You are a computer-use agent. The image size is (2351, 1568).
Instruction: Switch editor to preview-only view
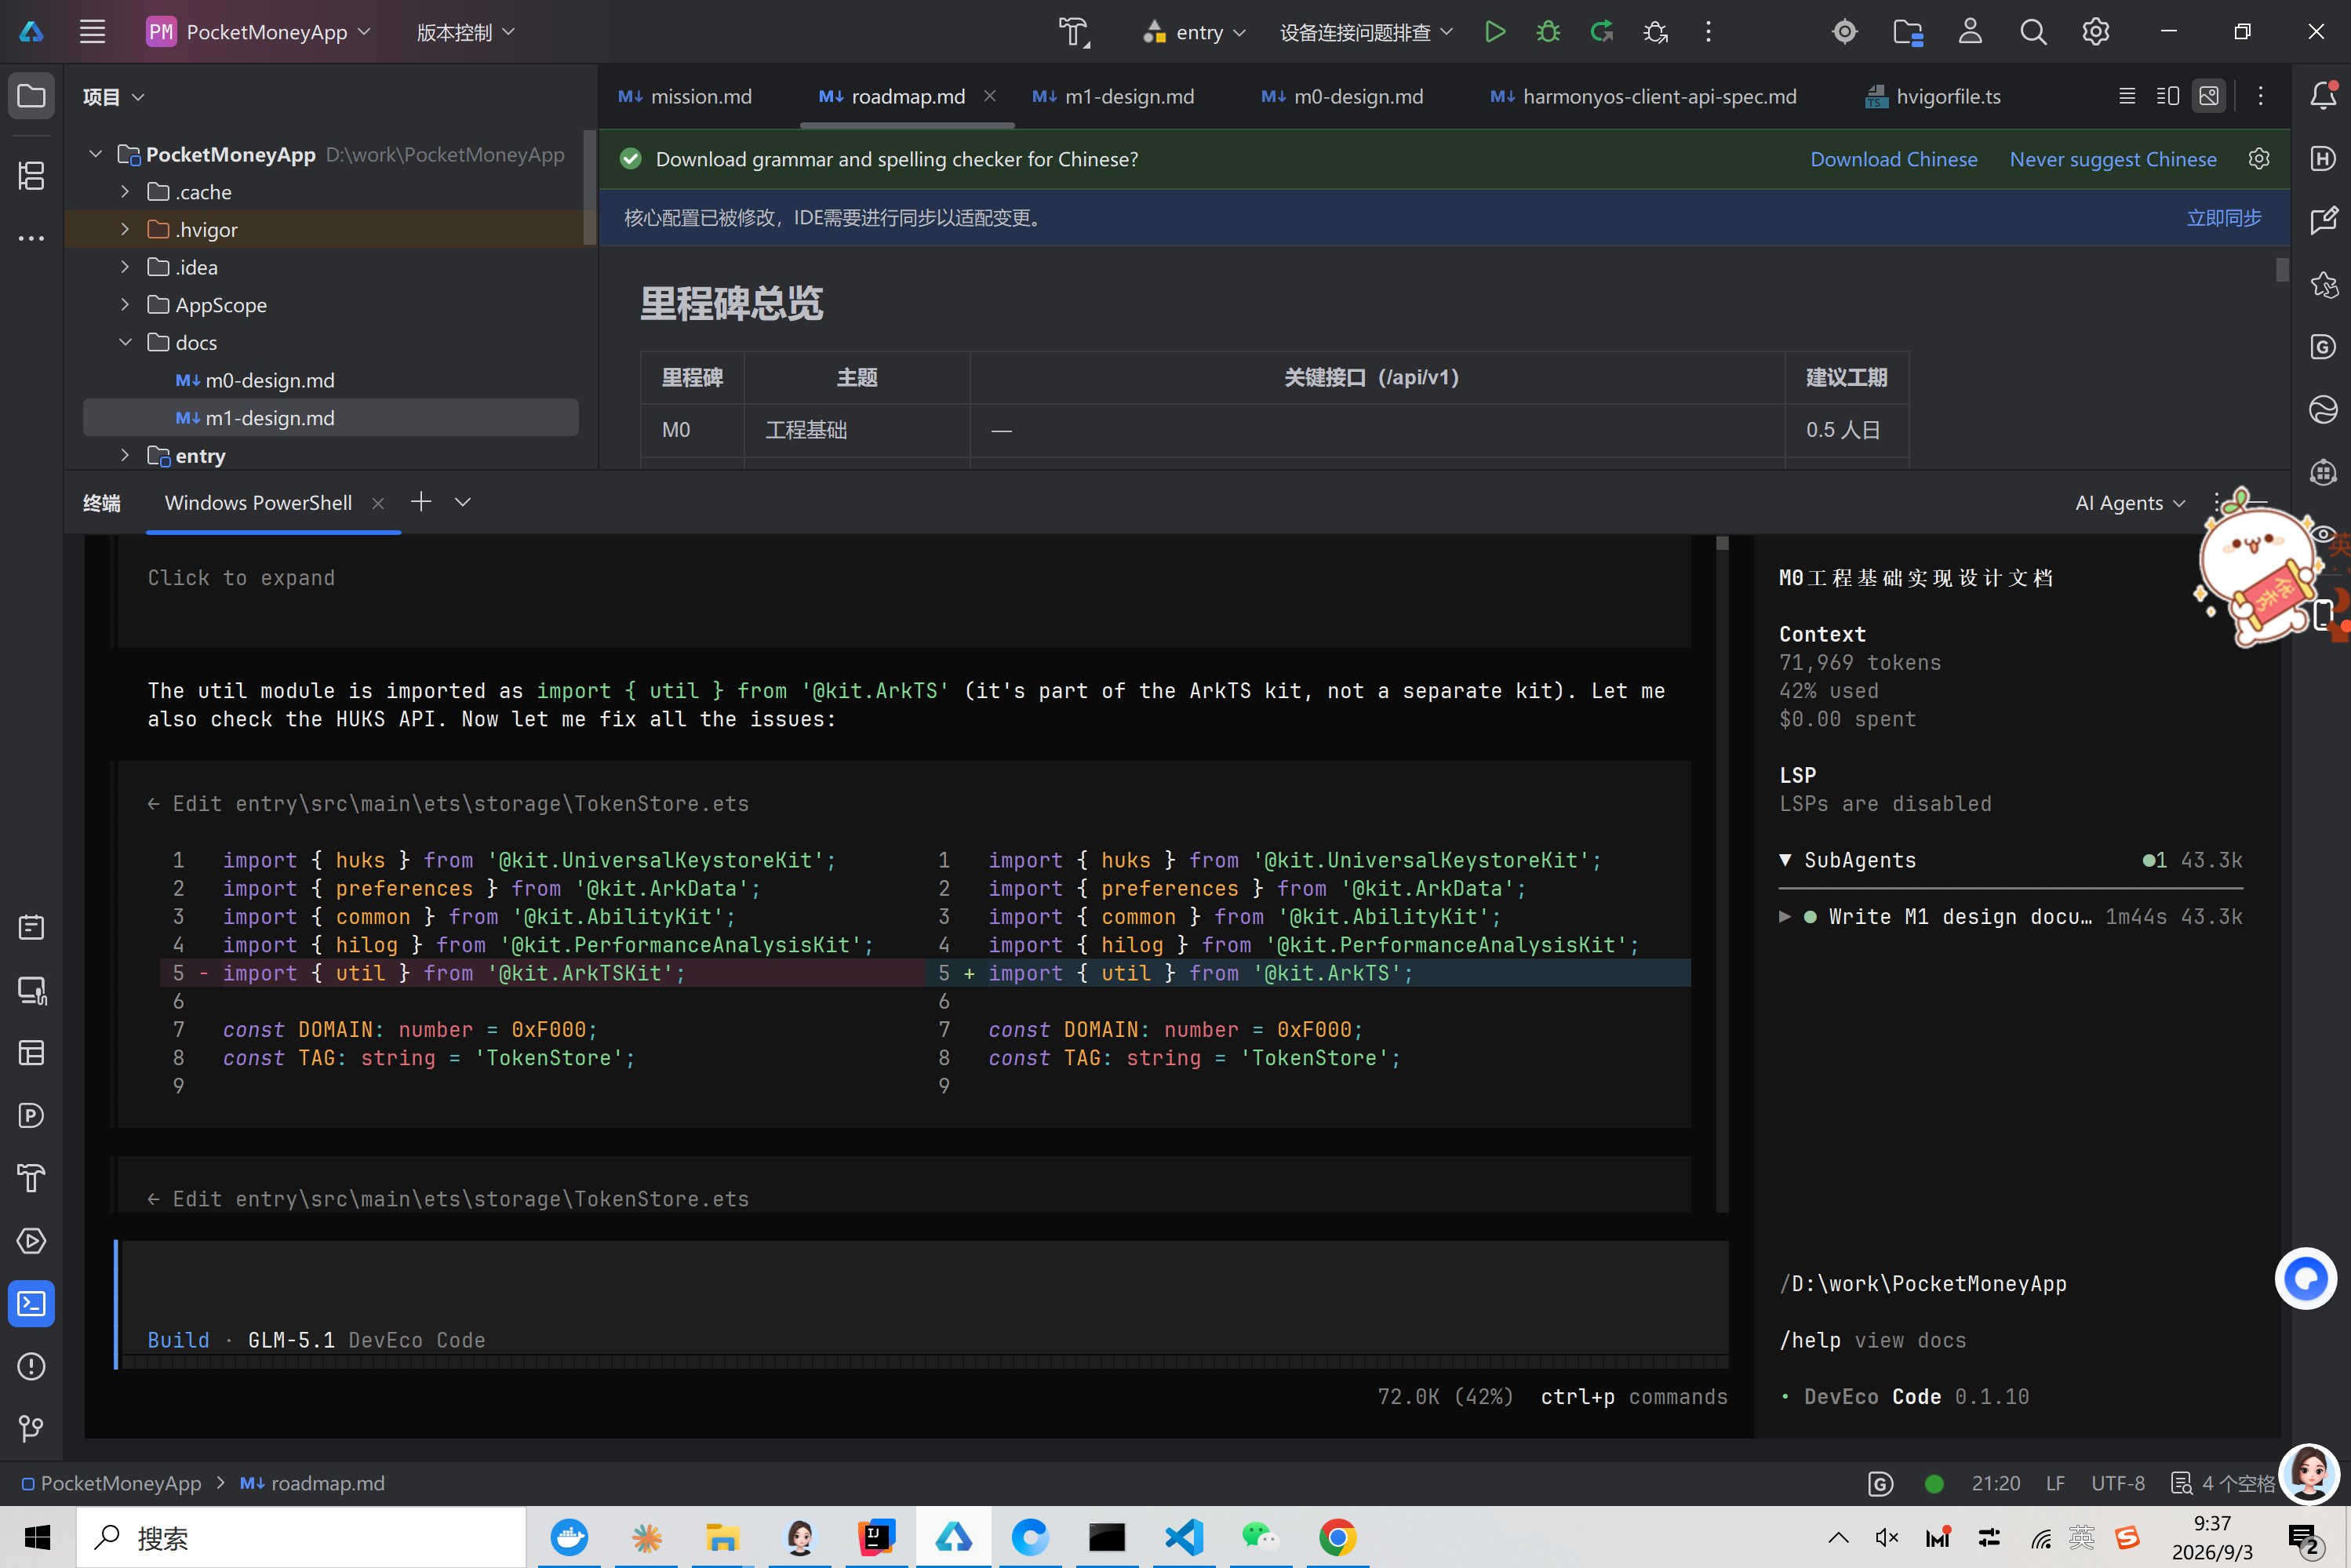coord(2209,96)
